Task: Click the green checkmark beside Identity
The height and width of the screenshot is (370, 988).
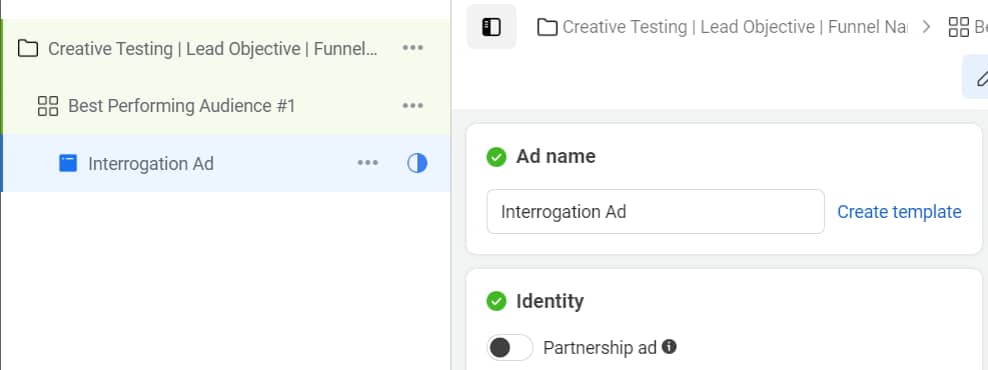Action: point(497,301)
